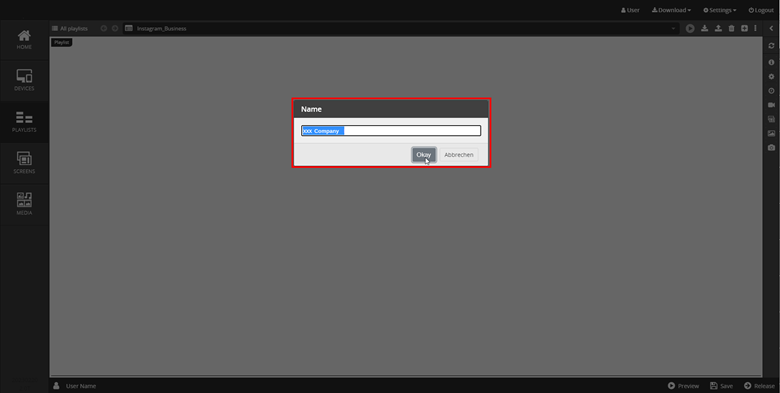The height and width of the screenshot is (393, 780).
Task: Select Playlists in left sidebar
Action: [x=24, y=122]
